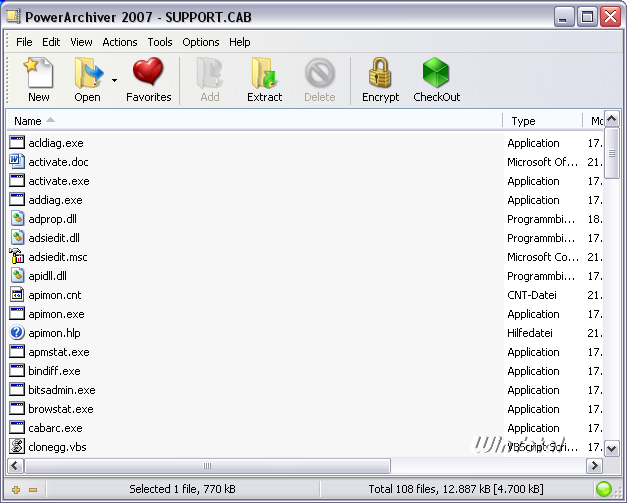Open the Edit menu
This screenshot has height=503, width=627.
point(51,42)
